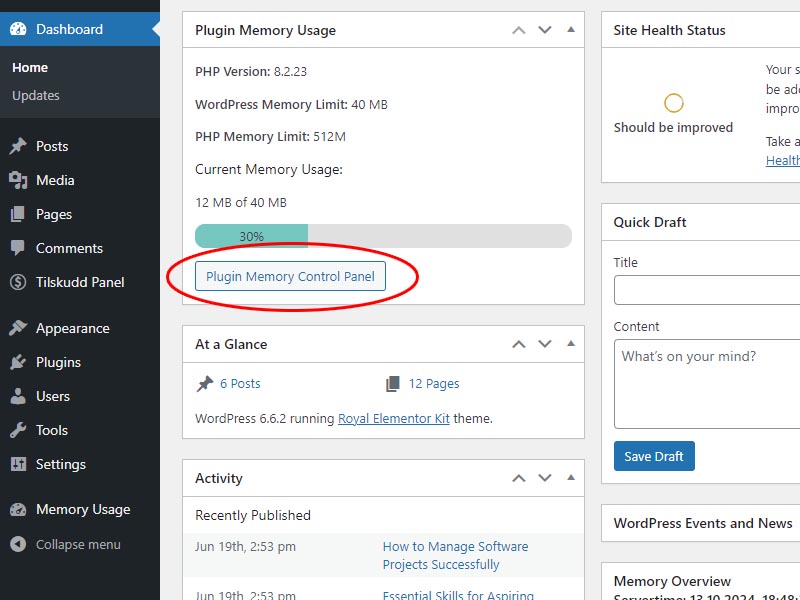
Task: Move Activity widget down
Action: point(545,478)
